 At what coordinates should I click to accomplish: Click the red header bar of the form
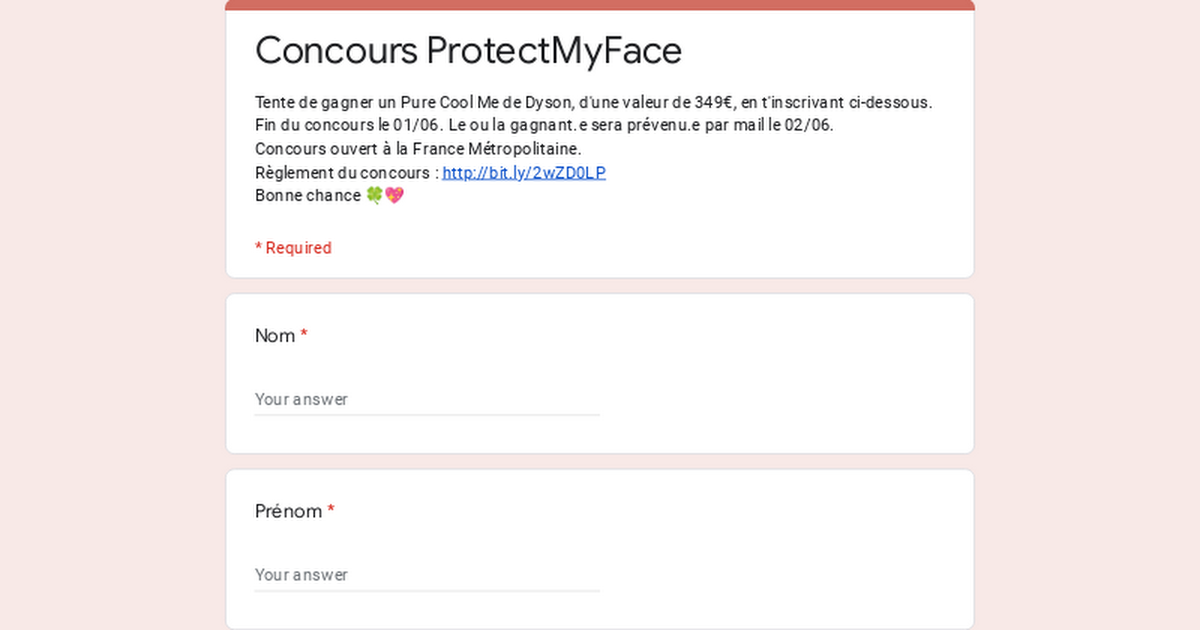point(600,5)
